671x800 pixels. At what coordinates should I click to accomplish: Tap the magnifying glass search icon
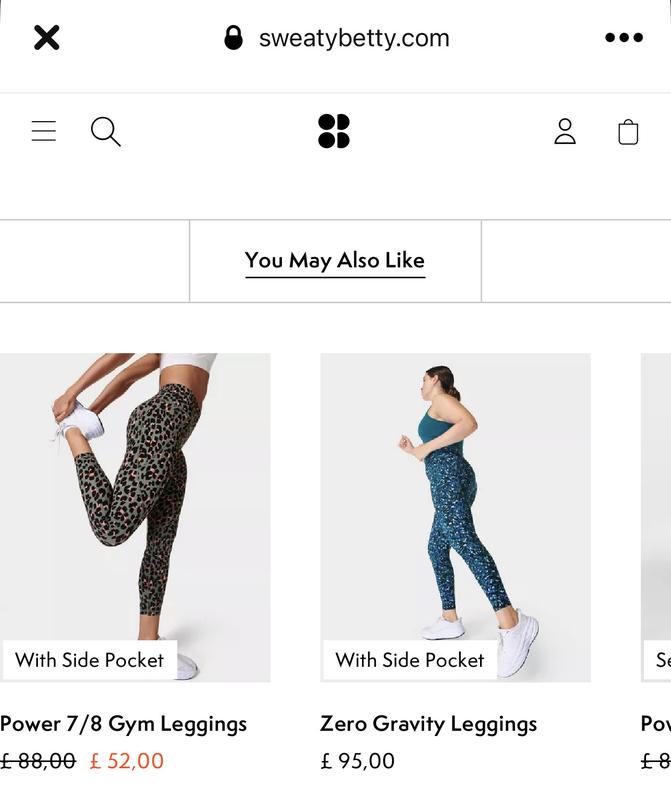tap(105, 131)
